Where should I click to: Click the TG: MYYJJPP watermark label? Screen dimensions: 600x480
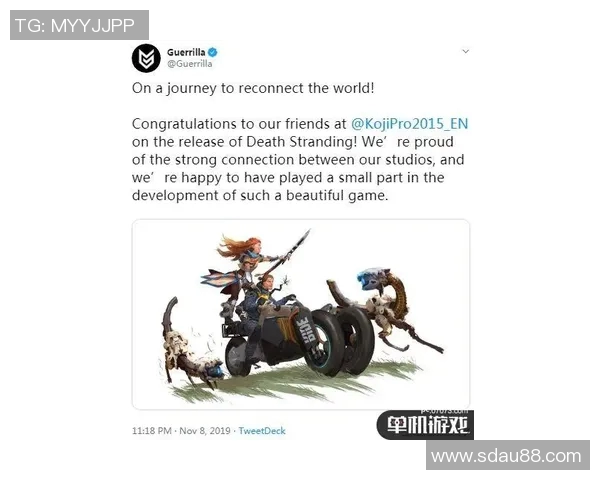pos(79,25)
